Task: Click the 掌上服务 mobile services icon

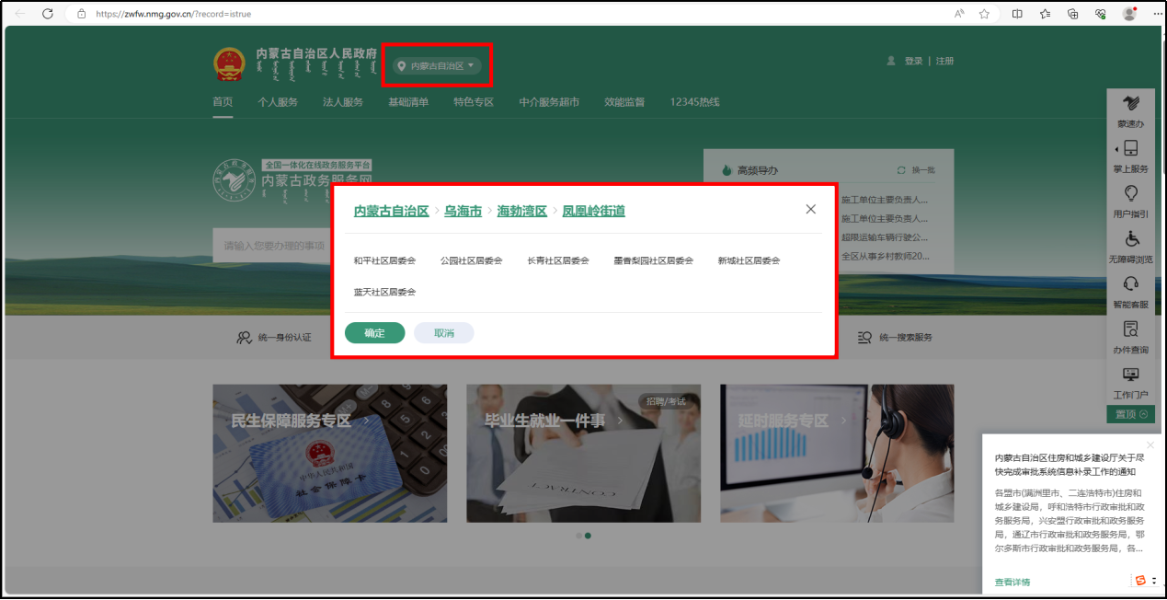Action: click(x=1131, y=155)
